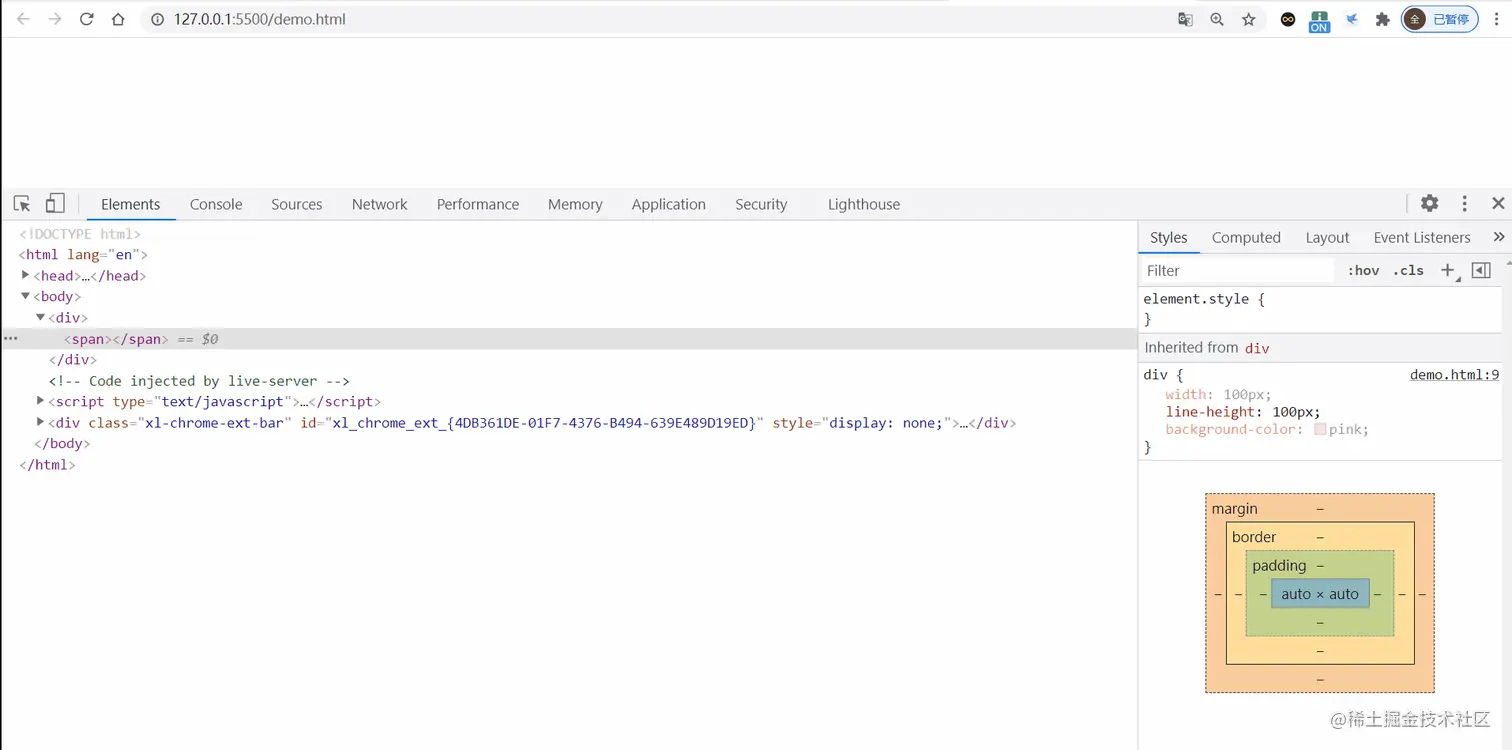The width and height of the screenshot is (1512, 750).
Task: Reload the page with refresh icon
Action: click(x=87, y=19)
